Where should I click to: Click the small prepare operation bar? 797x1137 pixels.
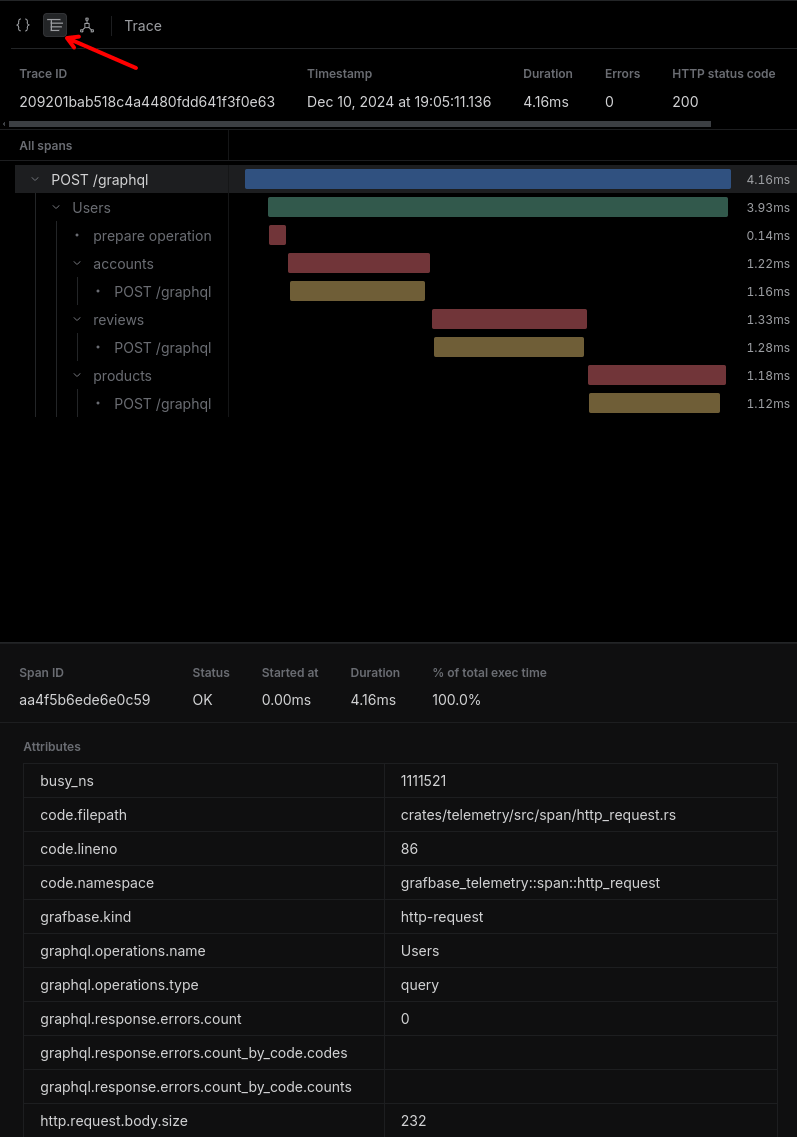point(277,235)
